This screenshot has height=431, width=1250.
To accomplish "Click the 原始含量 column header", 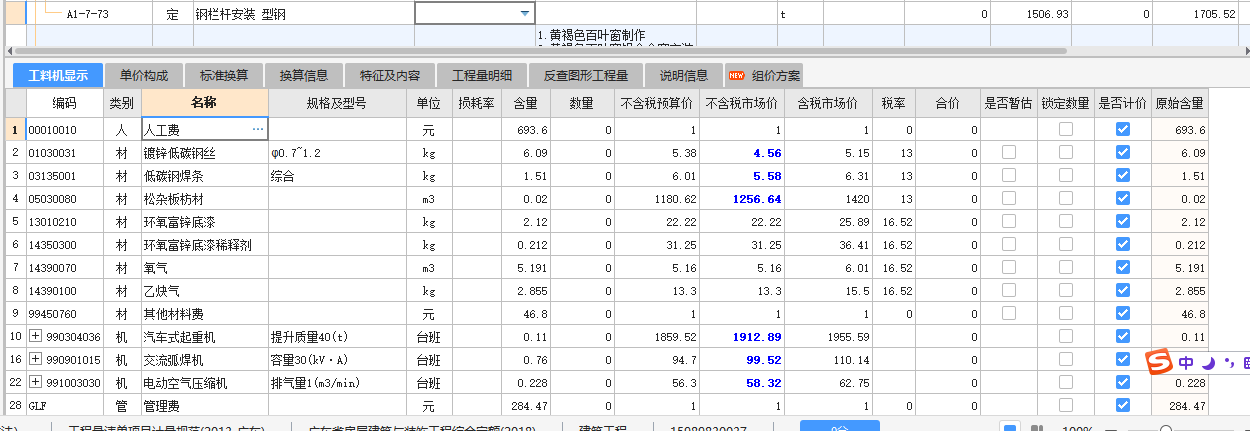I will [1180, 103].
